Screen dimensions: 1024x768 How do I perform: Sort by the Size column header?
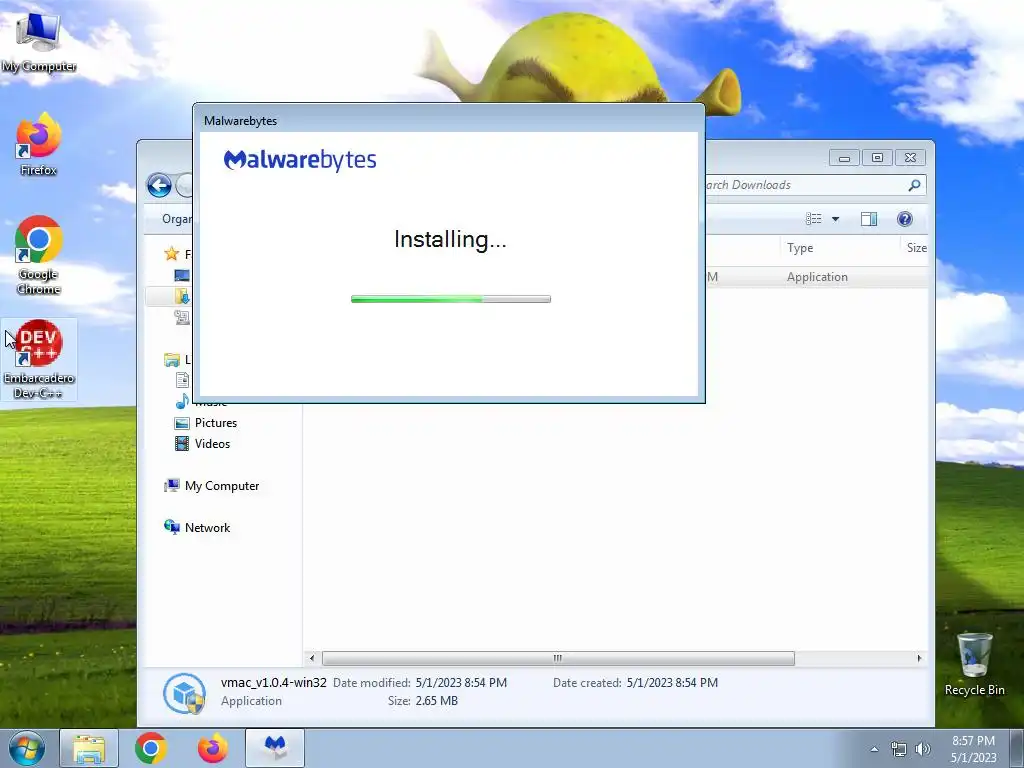[x=916, y=248]
